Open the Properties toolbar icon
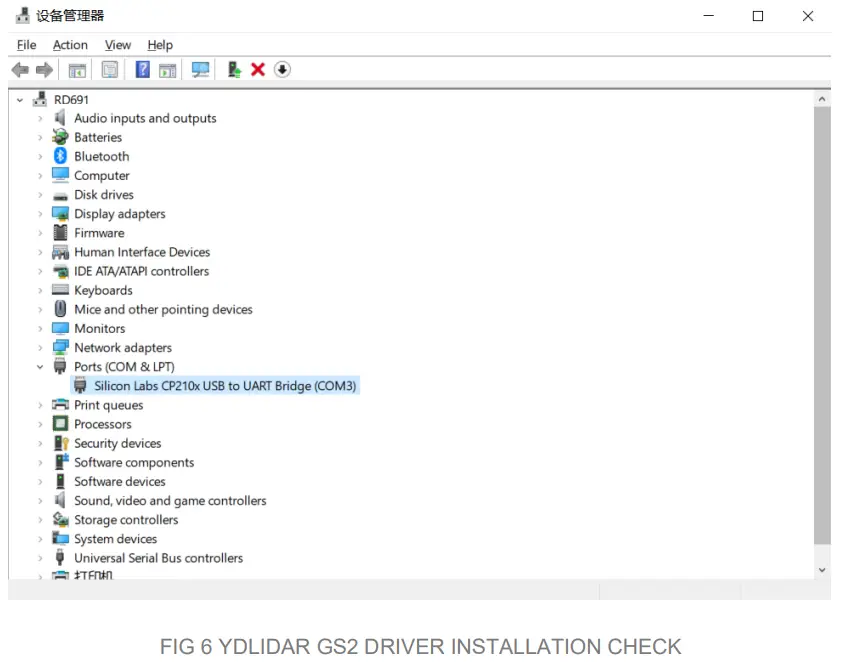 [109, 69]
